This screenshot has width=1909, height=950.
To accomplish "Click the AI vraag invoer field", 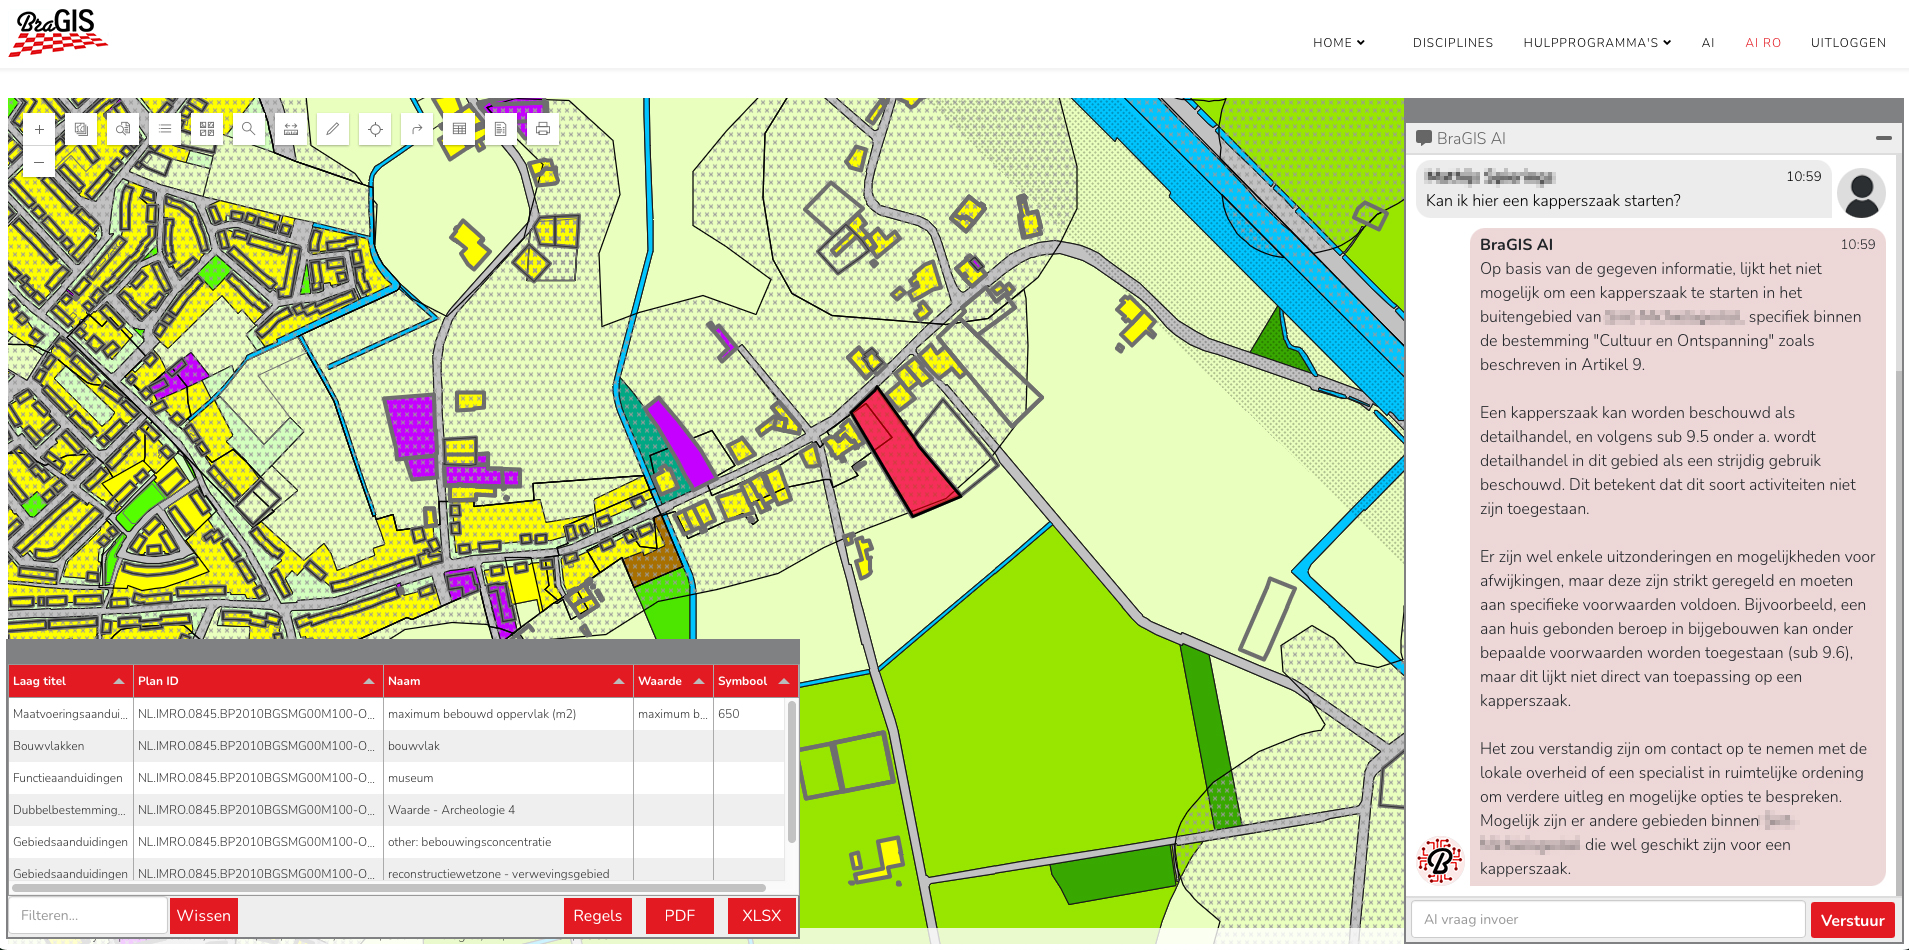I will (1607, 919).
